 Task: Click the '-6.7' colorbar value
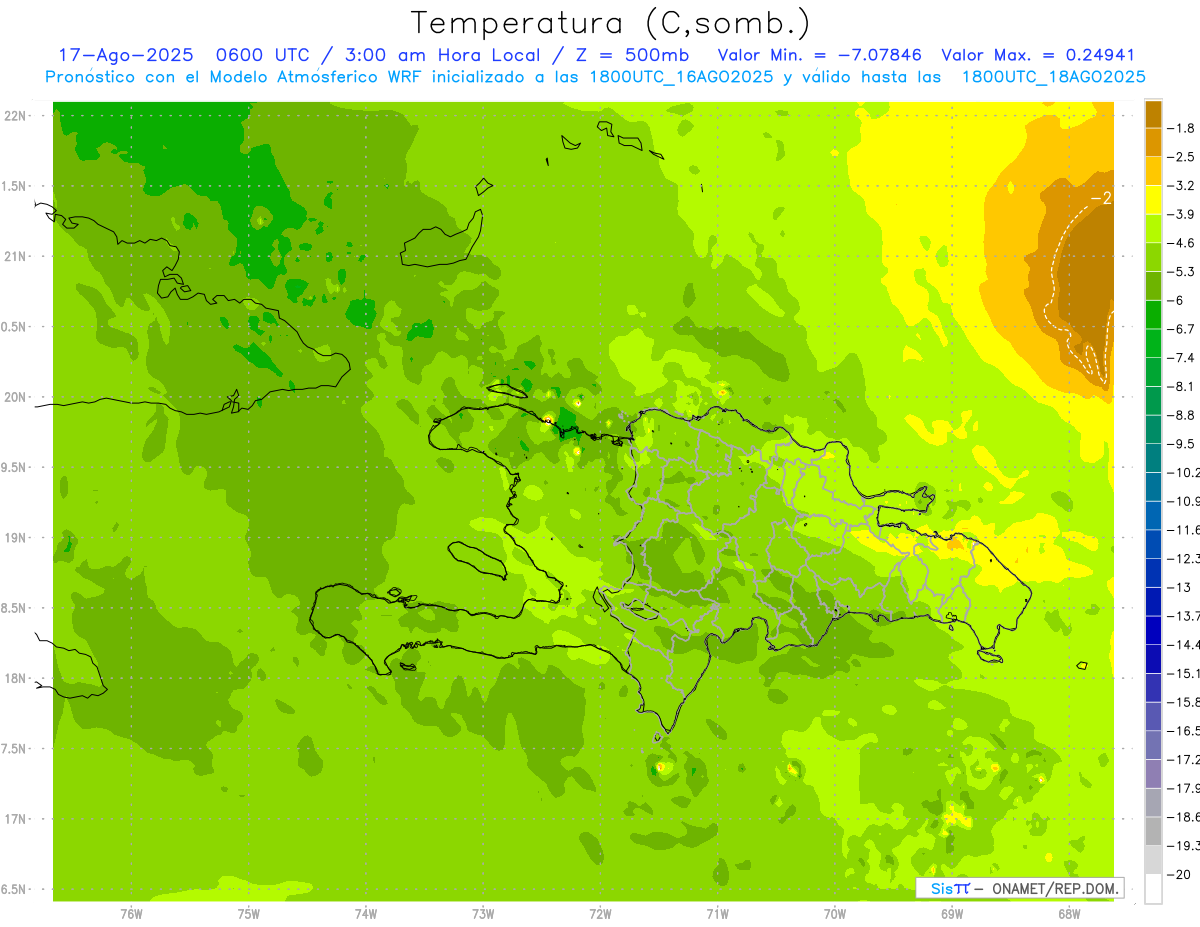coord(1182,329)
